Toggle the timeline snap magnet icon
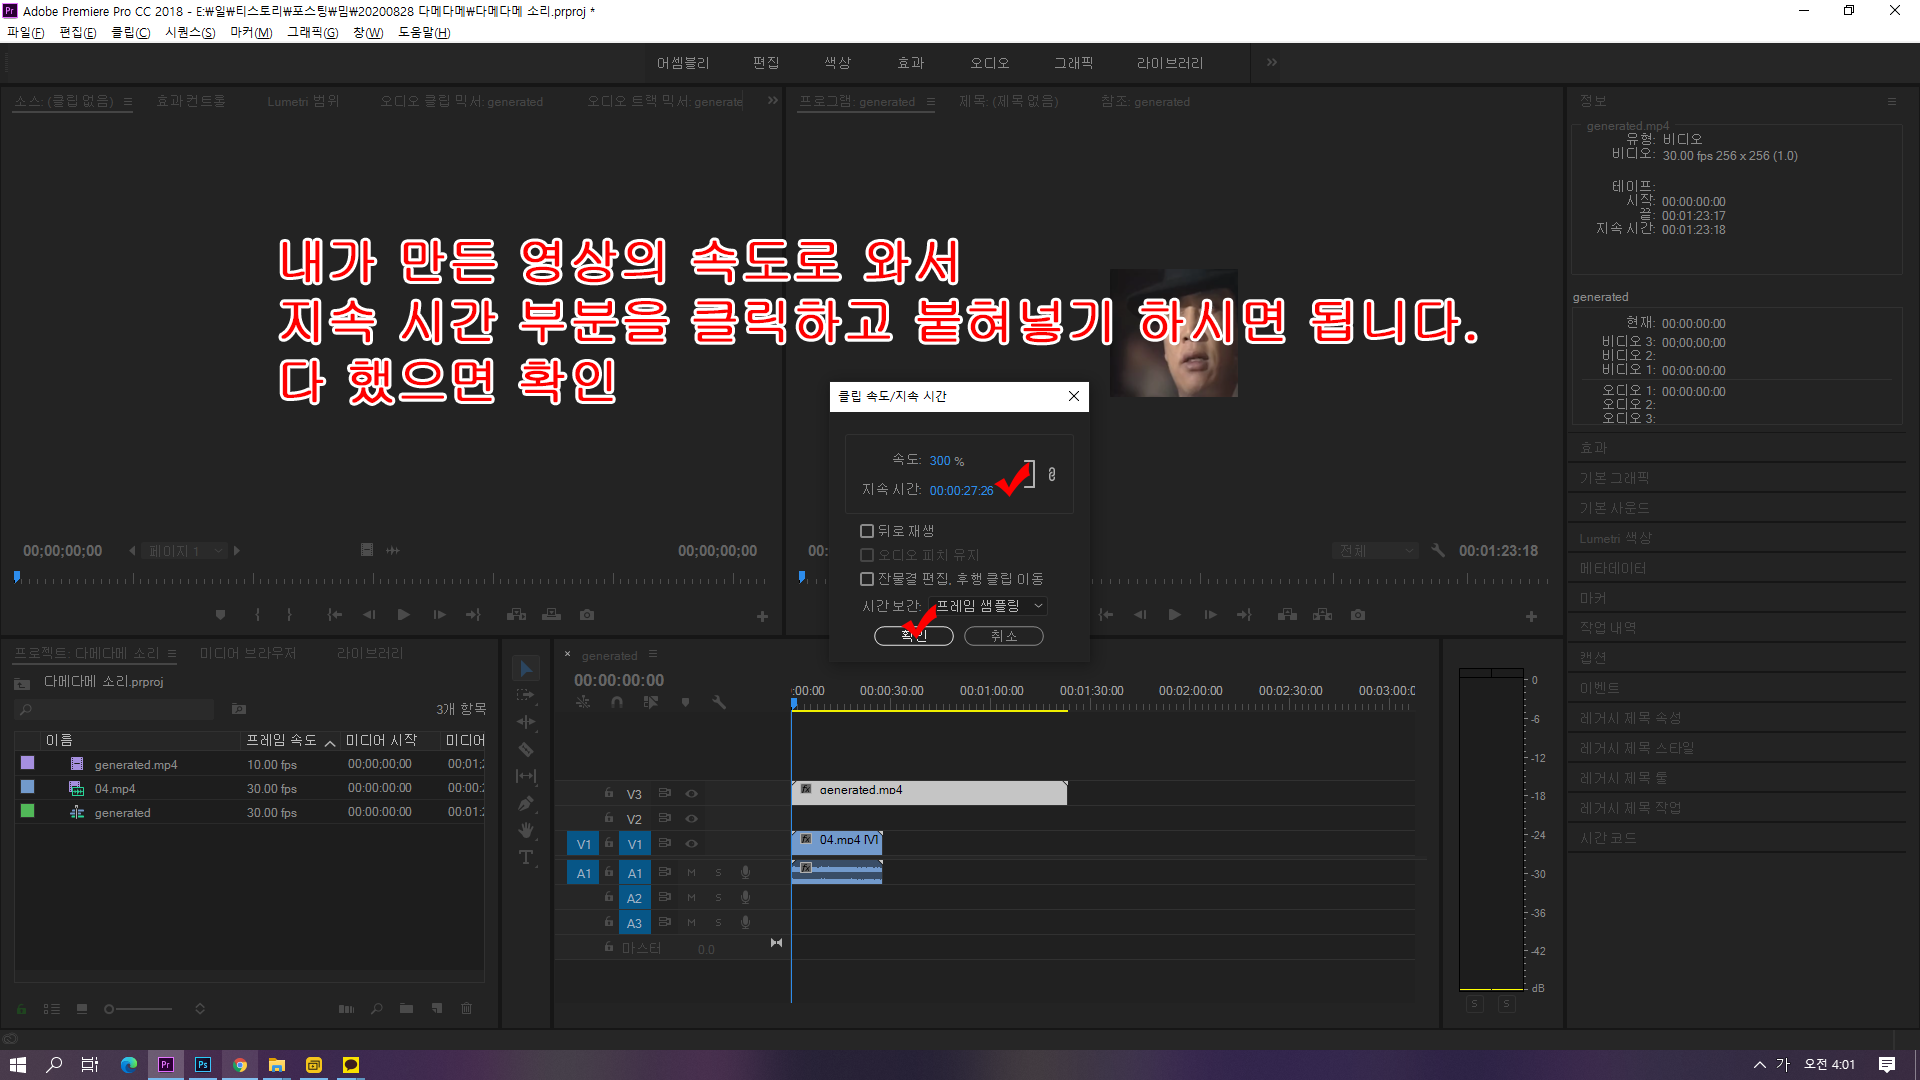The width and height of the screenshot is (1920, 1080). pyautogui.click(x=617, y=702)
